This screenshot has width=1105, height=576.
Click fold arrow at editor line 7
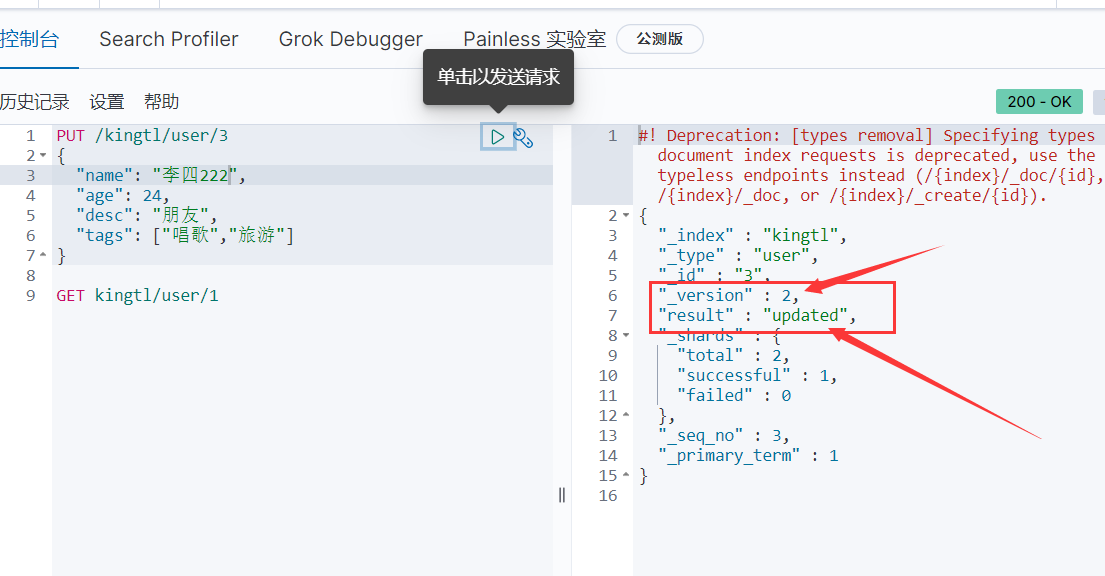click(x=44, y=256)
